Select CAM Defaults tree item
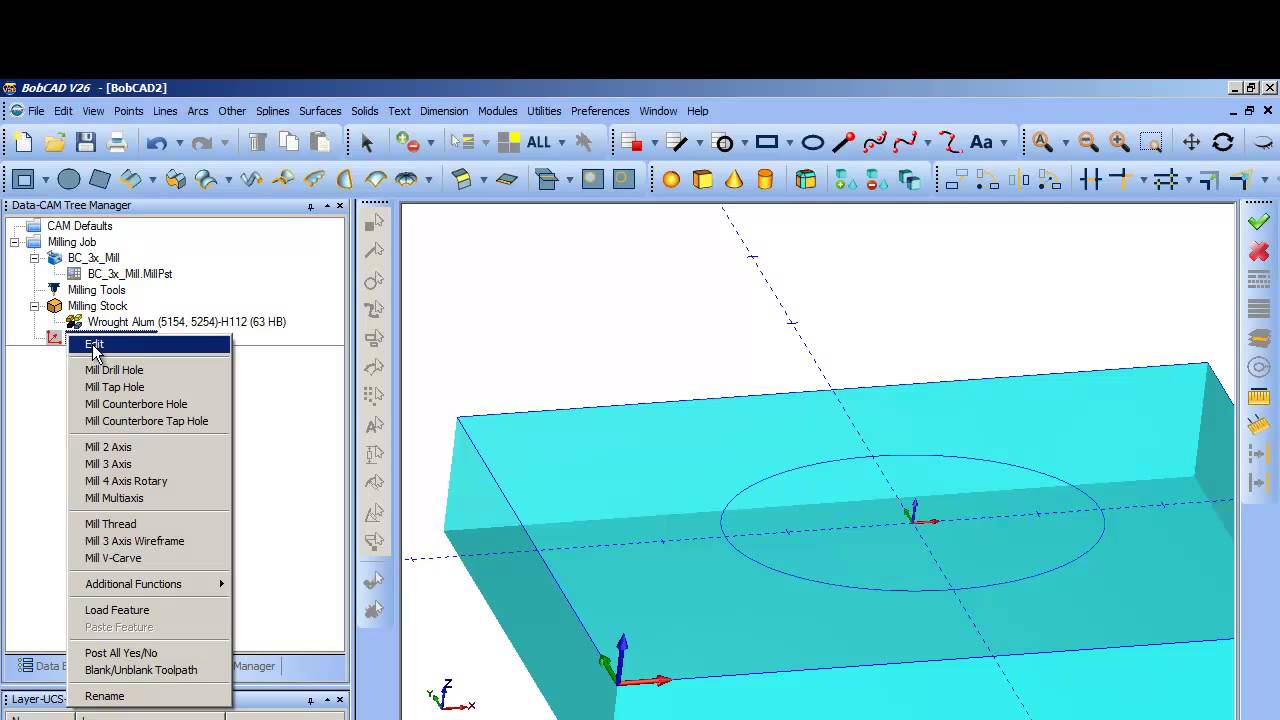This screenshot has height=720, width=1280. point(80,226)
